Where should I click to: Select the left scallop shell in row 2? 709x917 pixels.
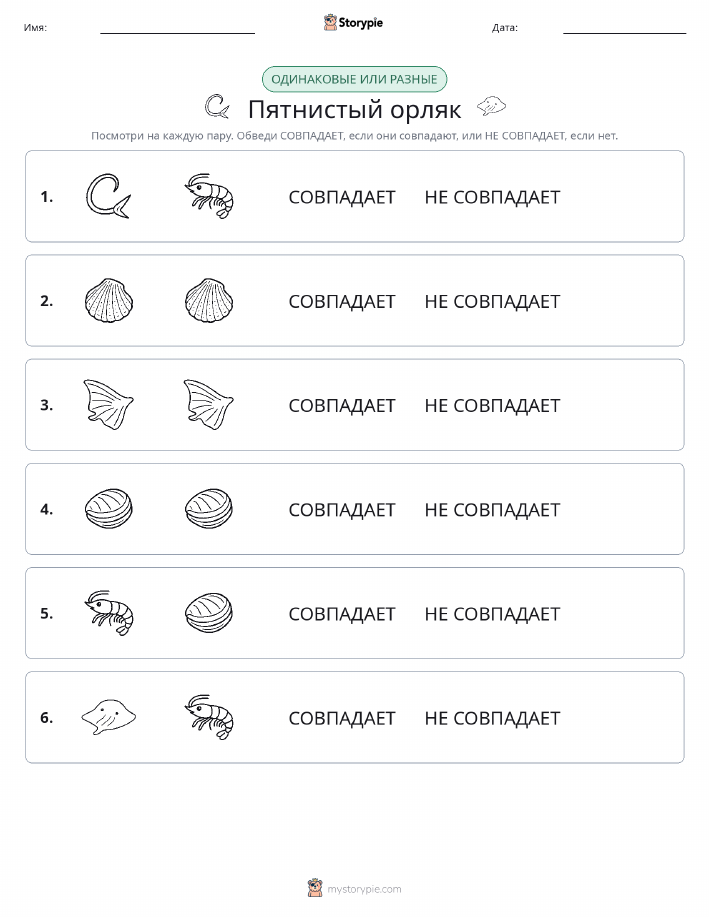pyautogui.click(x=109, y=300)
